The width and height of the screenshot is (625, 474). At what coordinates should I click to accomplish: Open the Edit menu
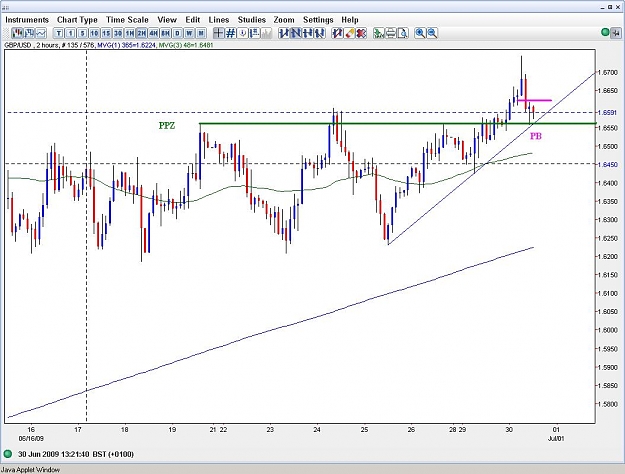click(x=193, y=20)
